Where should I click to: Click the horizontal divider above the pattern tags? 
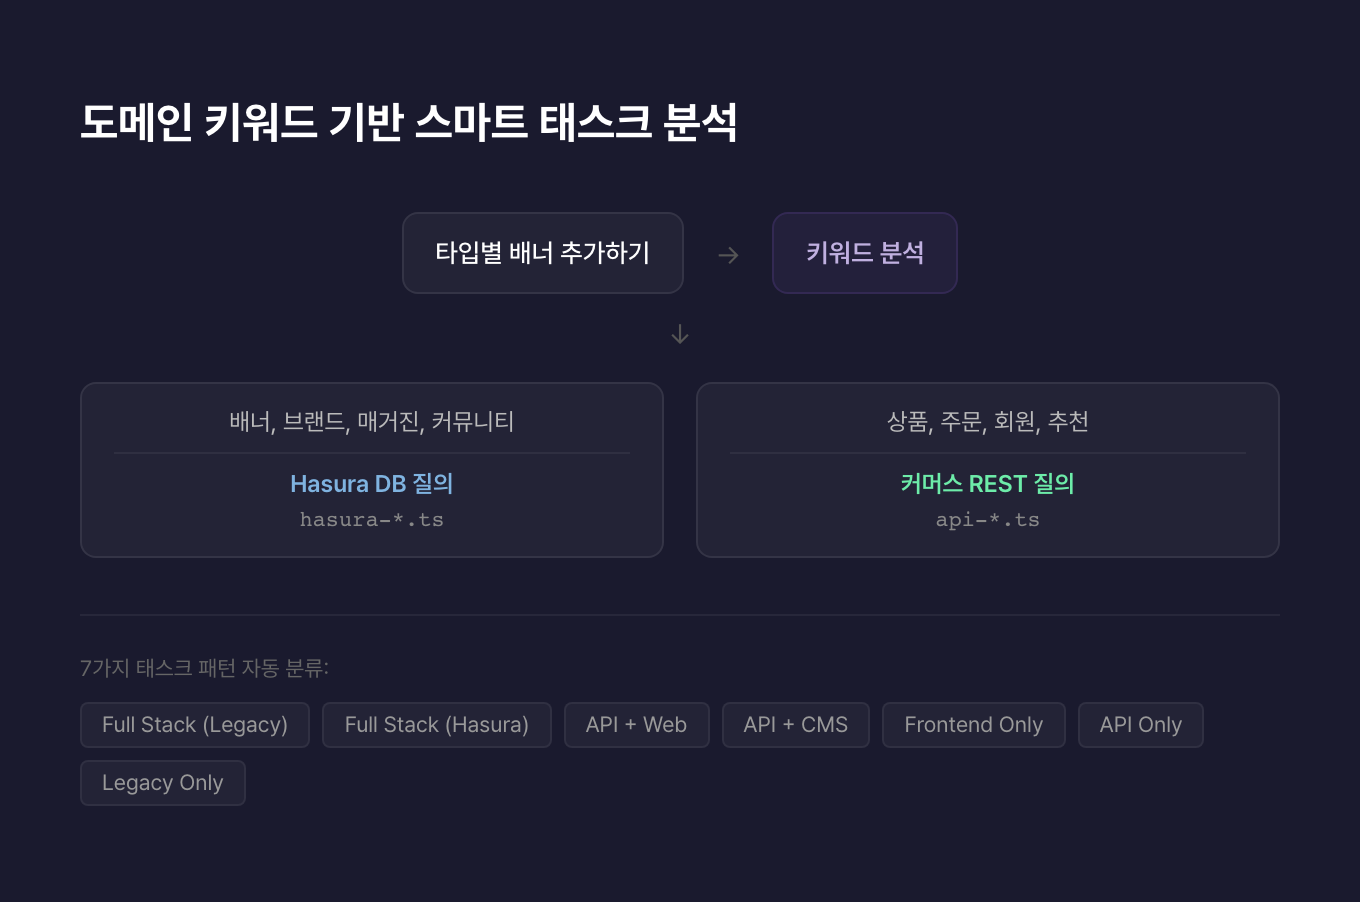[680, 615]
